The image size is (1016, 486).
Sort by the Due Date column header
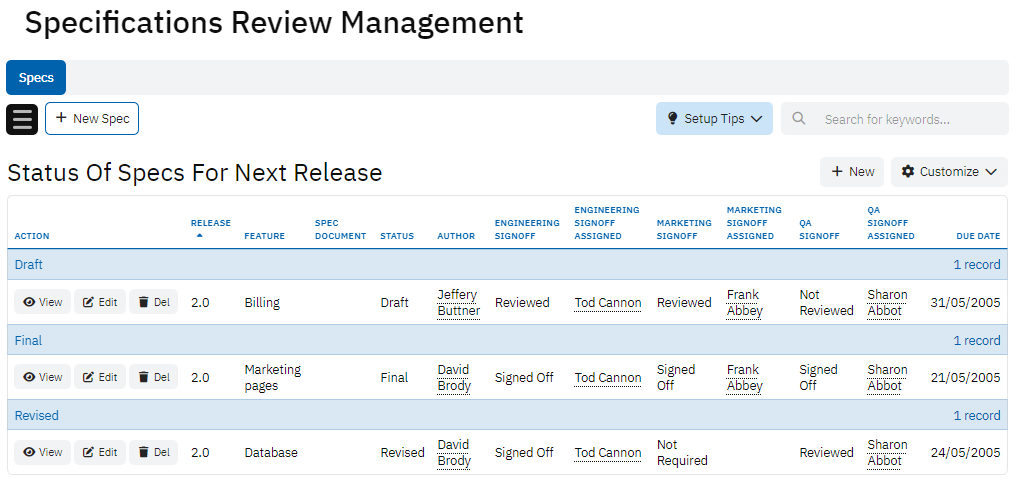pos(977,236)
